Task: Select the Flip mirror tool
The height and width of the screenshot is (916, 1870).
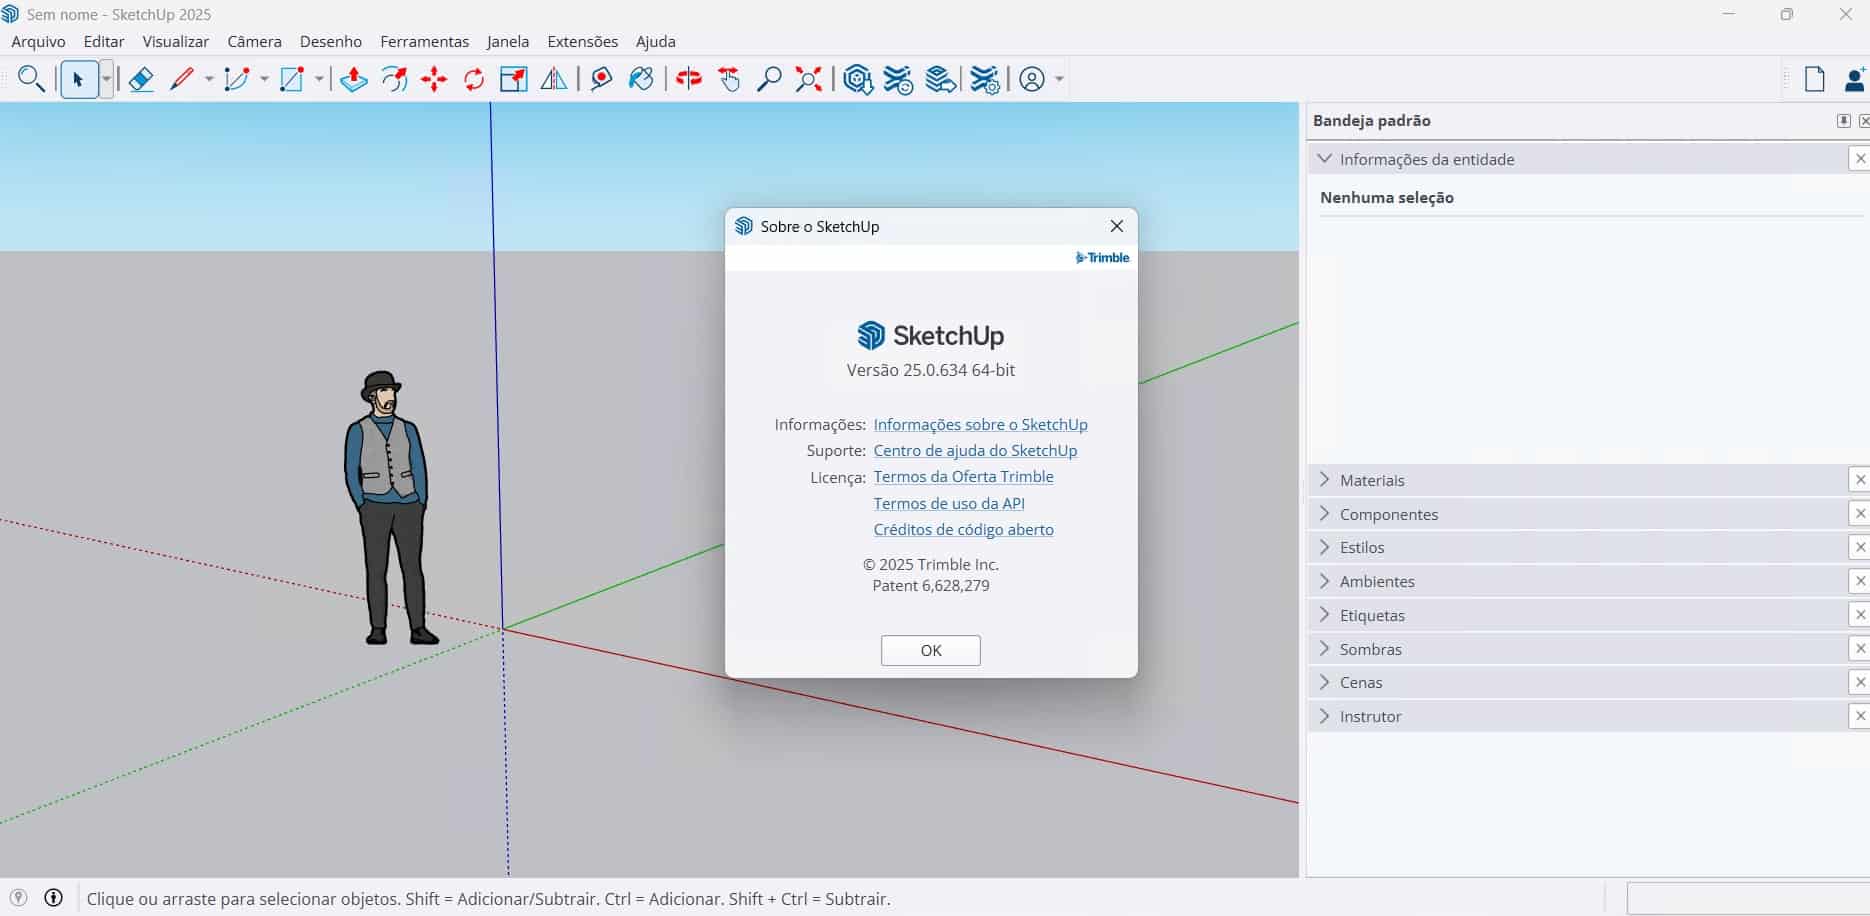Action: click(554, 79)
